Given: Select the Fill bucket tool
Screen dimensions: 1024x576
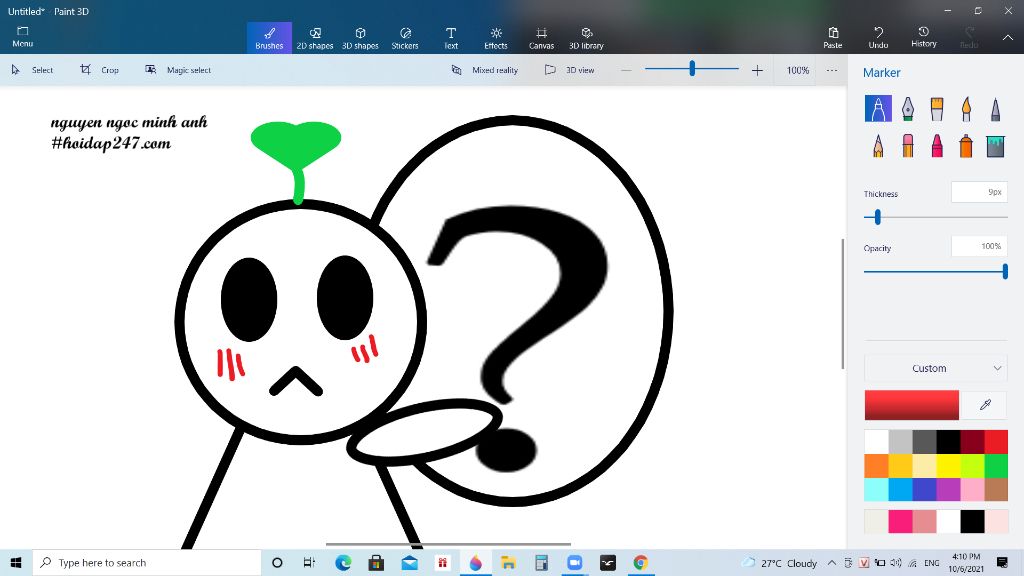Looking at the screenshot, I should [x=995, y=145].
